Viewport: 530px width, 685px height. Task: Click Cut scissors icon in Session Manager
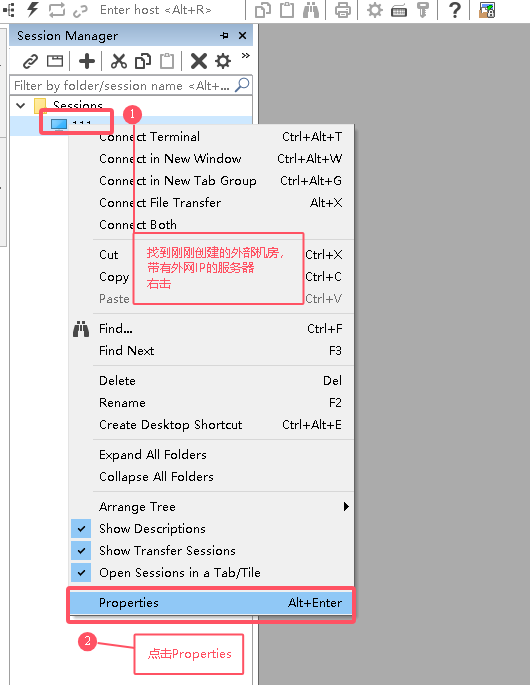click(x=118, y=61)
